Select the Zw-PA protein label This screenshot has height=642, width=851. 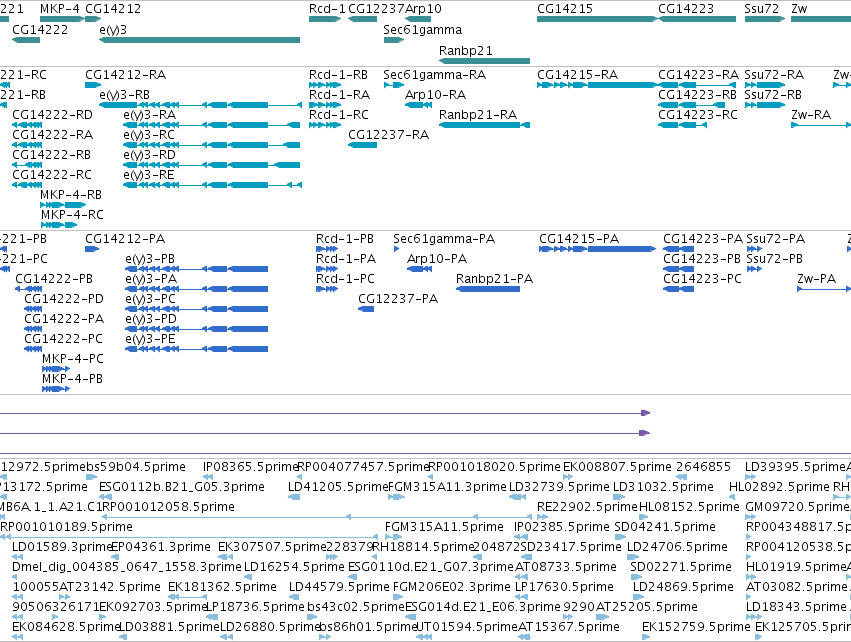(816, 279)
